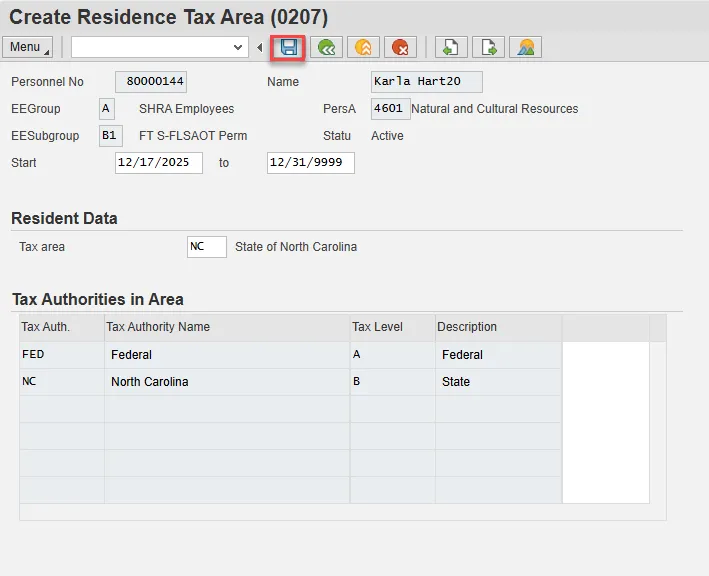709x576 pixels.
Task: Click the Overview mountain icon
Action: 525,47
